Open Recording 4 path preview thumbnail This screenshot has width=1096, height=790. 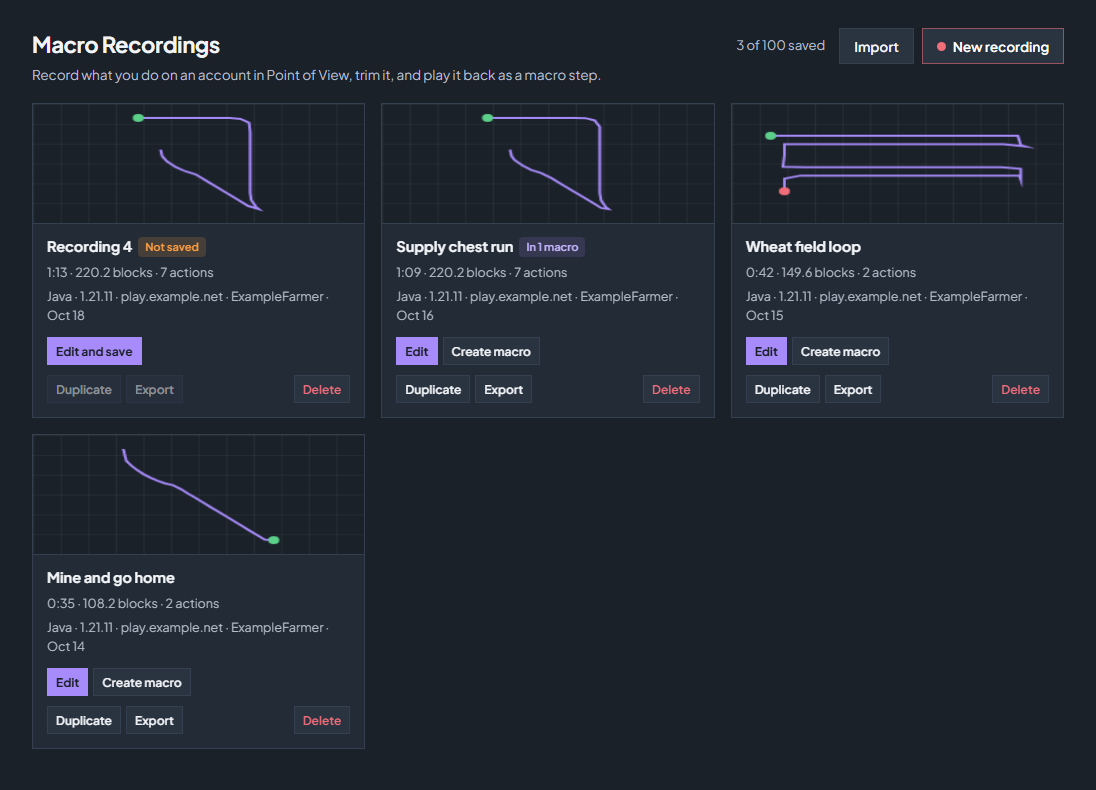coord(199,164)
